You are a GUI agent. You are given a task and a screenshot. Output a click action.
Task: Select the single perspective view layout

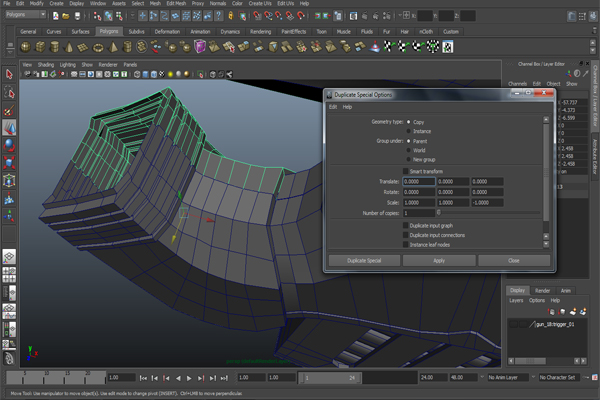9,256
